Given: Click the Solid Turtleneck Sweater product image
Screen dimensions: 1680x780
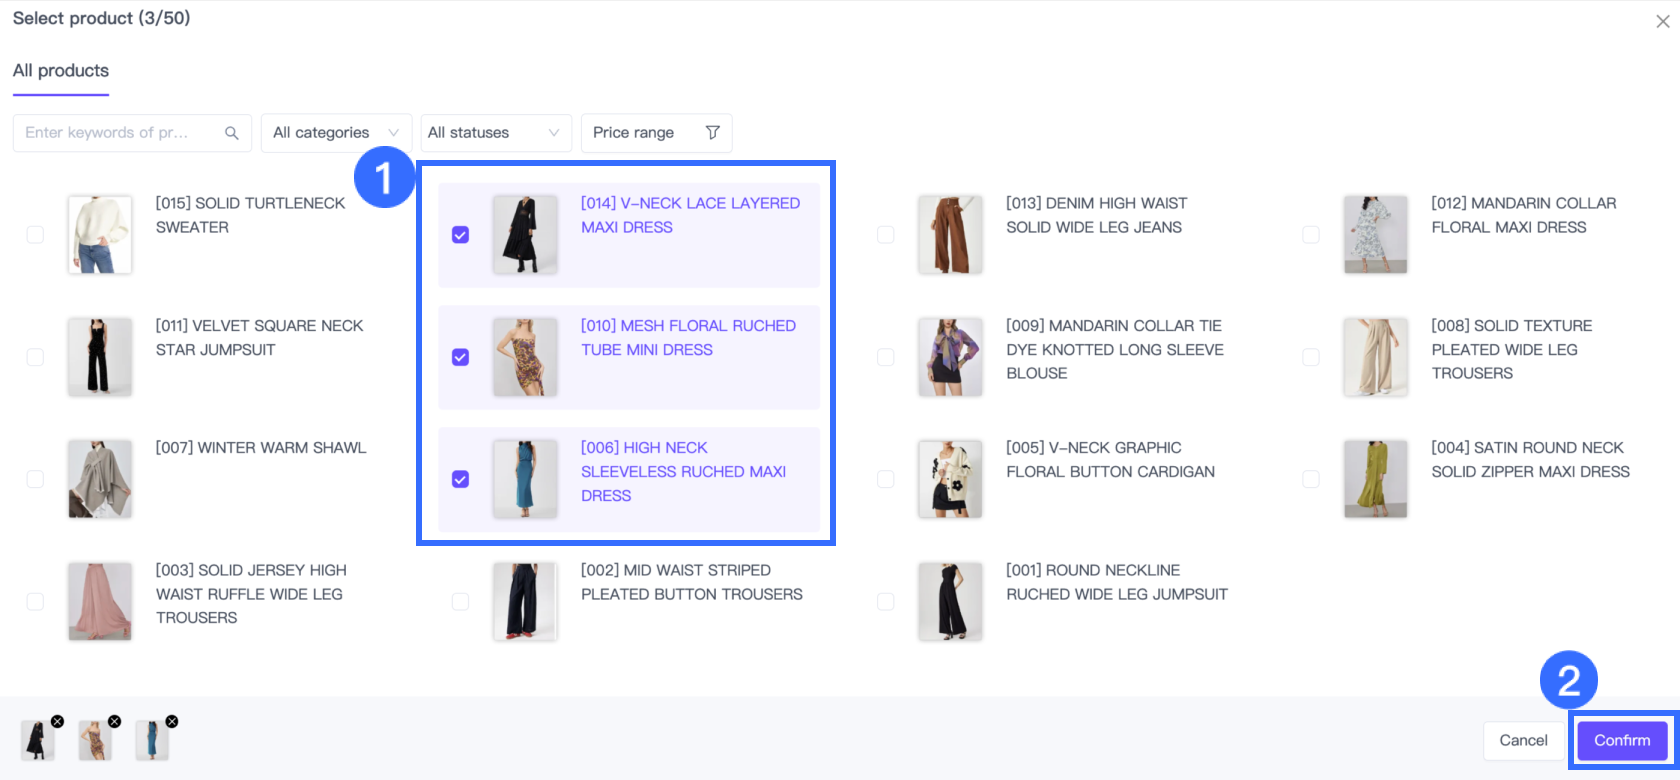Looking at the screenshot, I should [100, 235].
